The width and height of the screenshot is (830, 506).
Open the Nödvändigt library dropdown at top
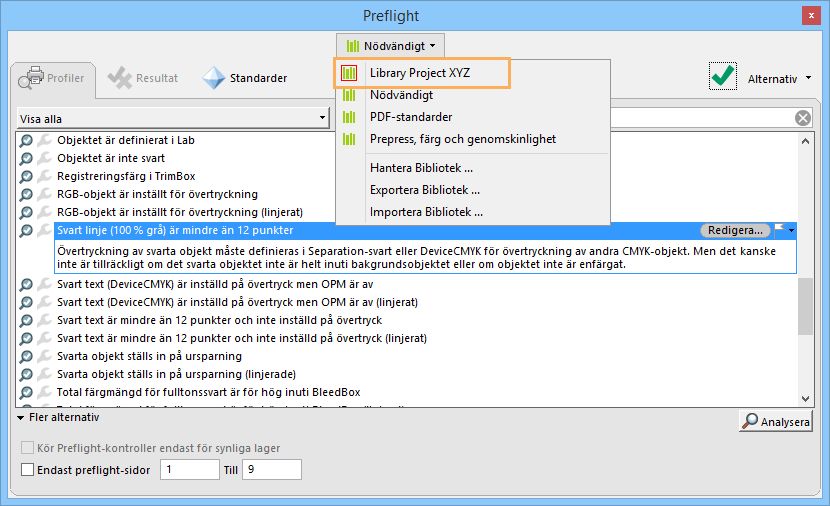[x=390, y=46]
